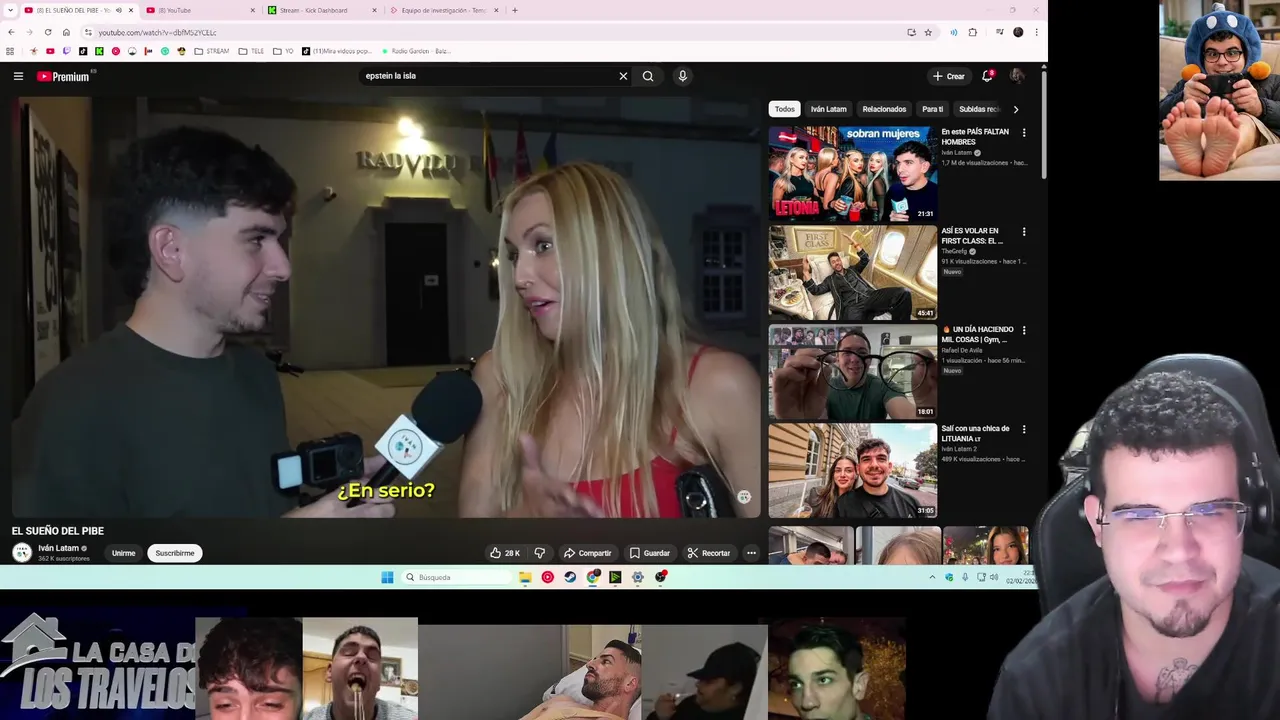Like the video with 28 K likes

click(504, 553)
